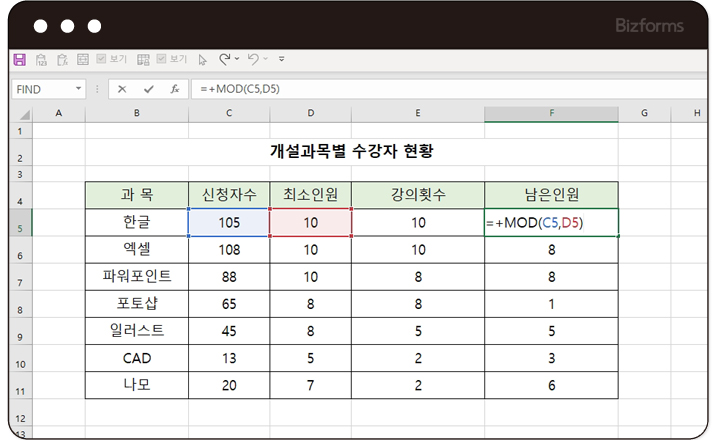Select column A header
This screenshot has width=715, height=440.
click(x=58, y=113)
